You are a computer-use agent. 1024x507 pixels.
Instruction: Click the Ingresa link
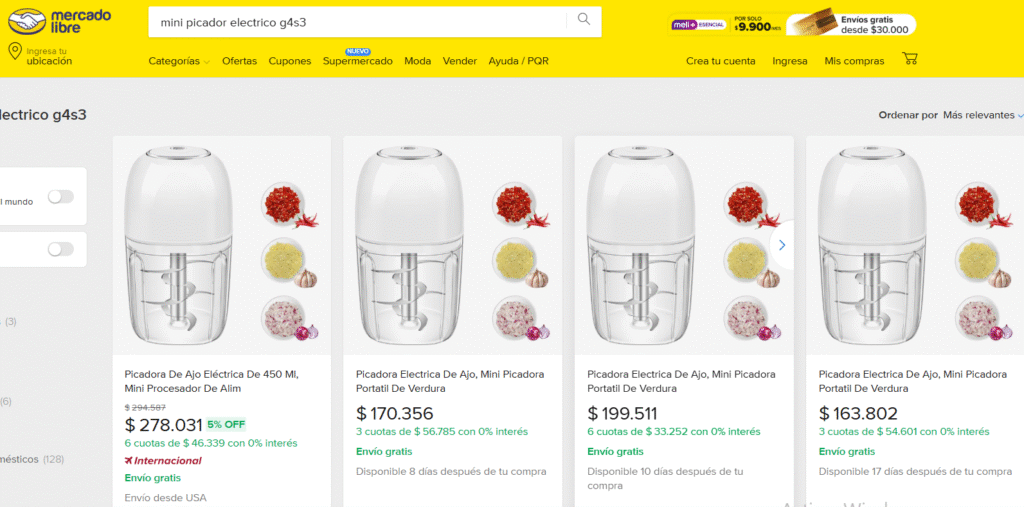click(789, 61)
